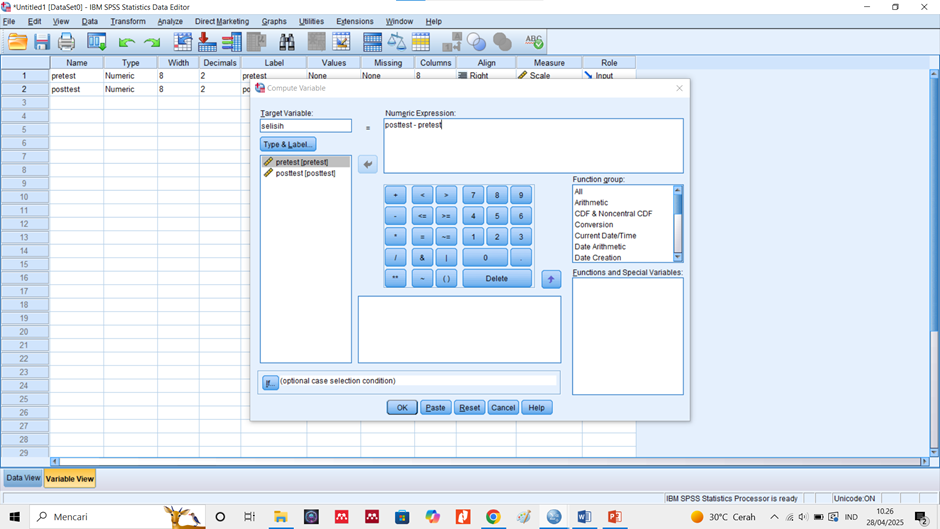Click the horizontal scrollbar right arrow

(925, 461)
